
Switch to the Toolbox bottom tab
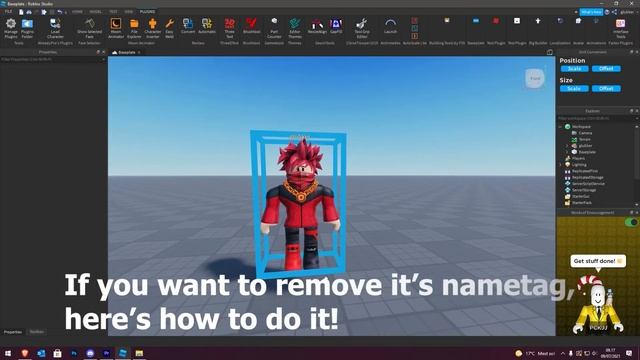pyautogui.click(x=36, y=332)
